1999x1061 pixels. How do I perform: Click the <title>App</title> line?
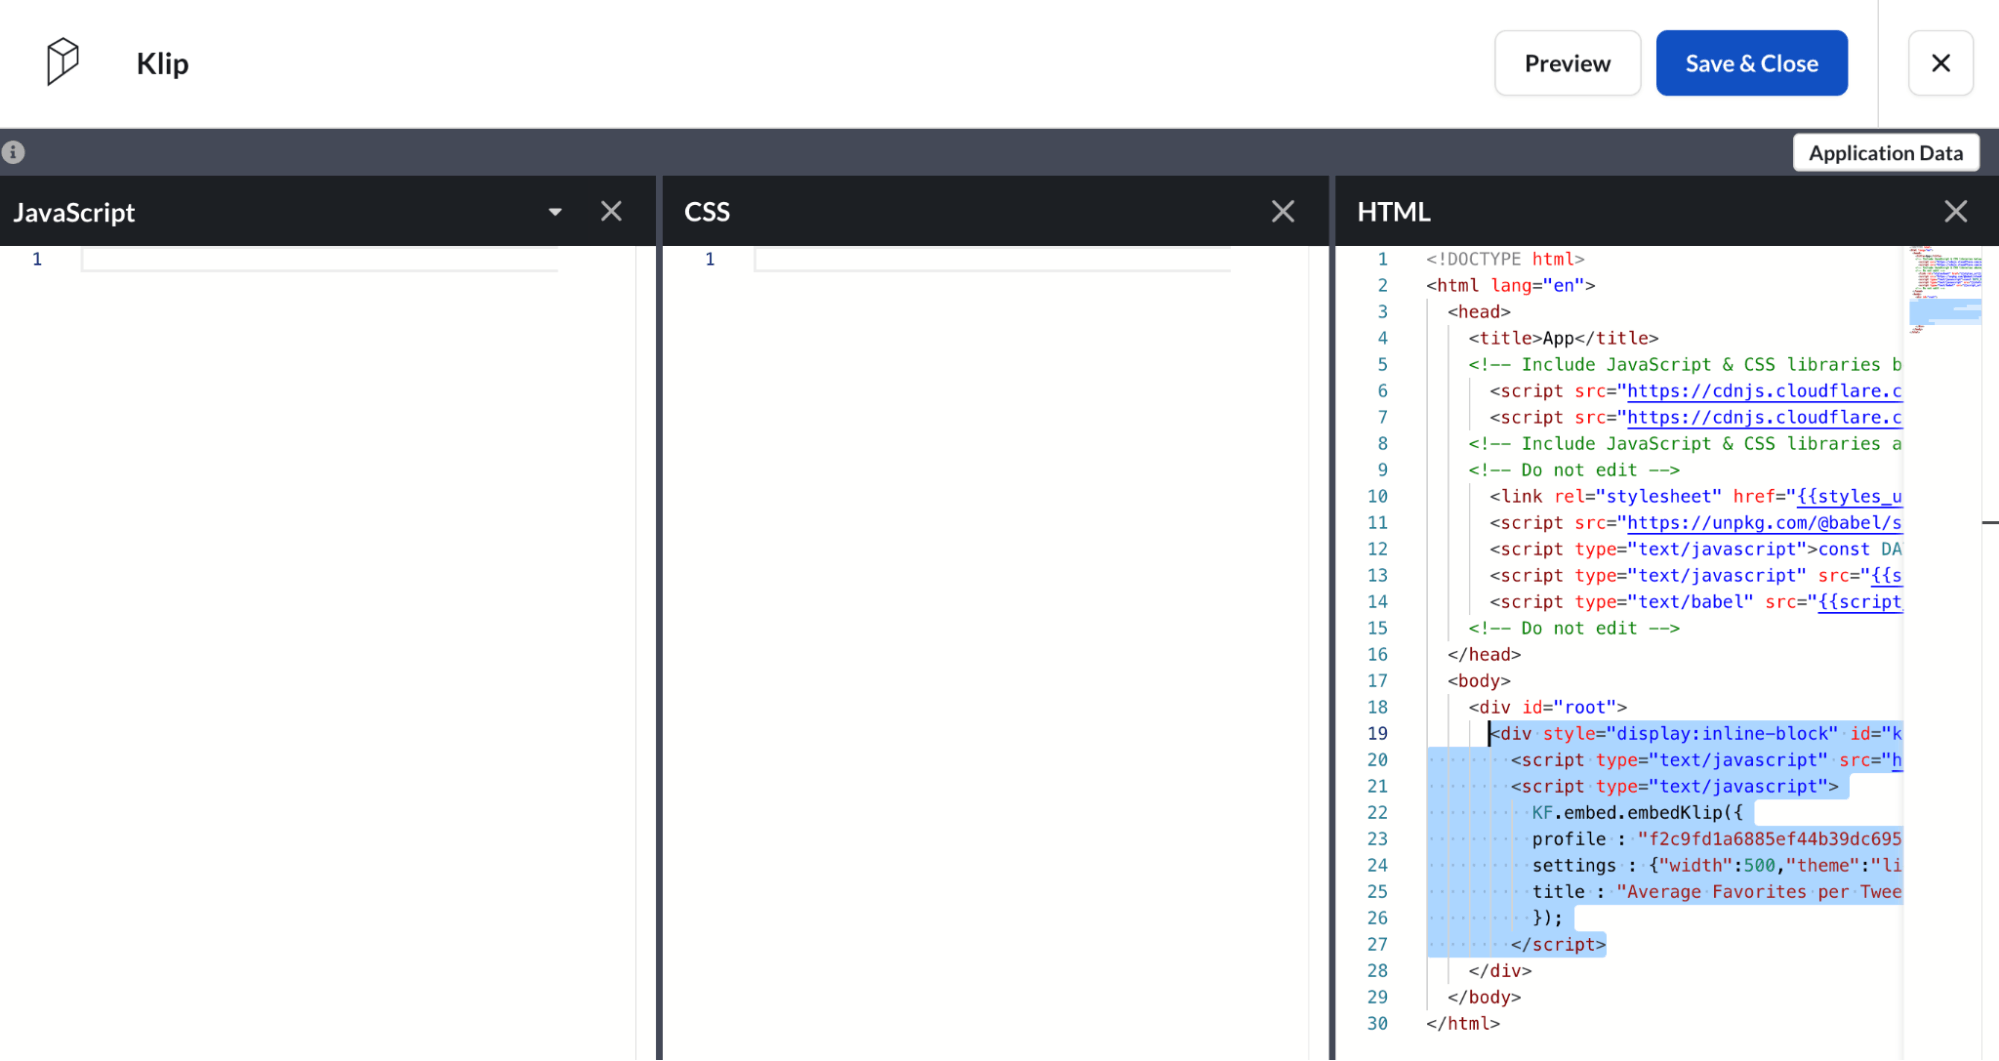pyautogui.click(x=1563, y=338)
